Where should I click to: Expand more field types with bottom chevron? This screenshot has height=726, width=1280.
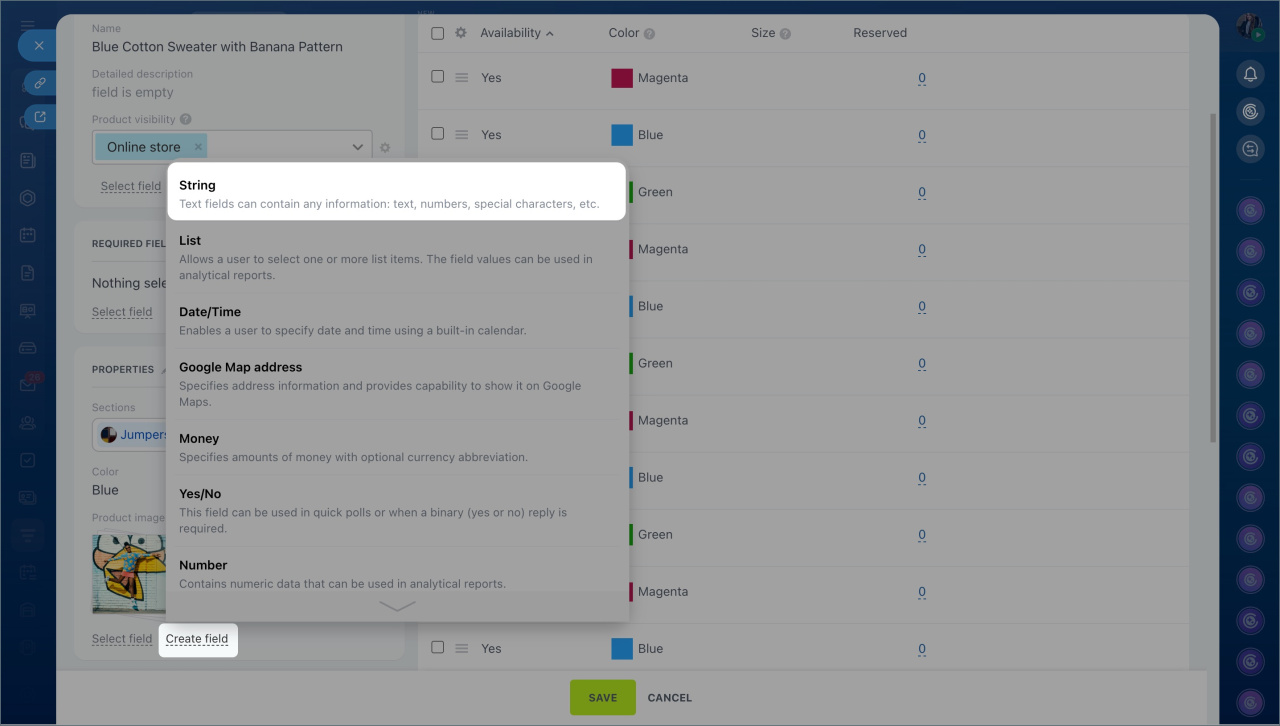pos(397,606)
